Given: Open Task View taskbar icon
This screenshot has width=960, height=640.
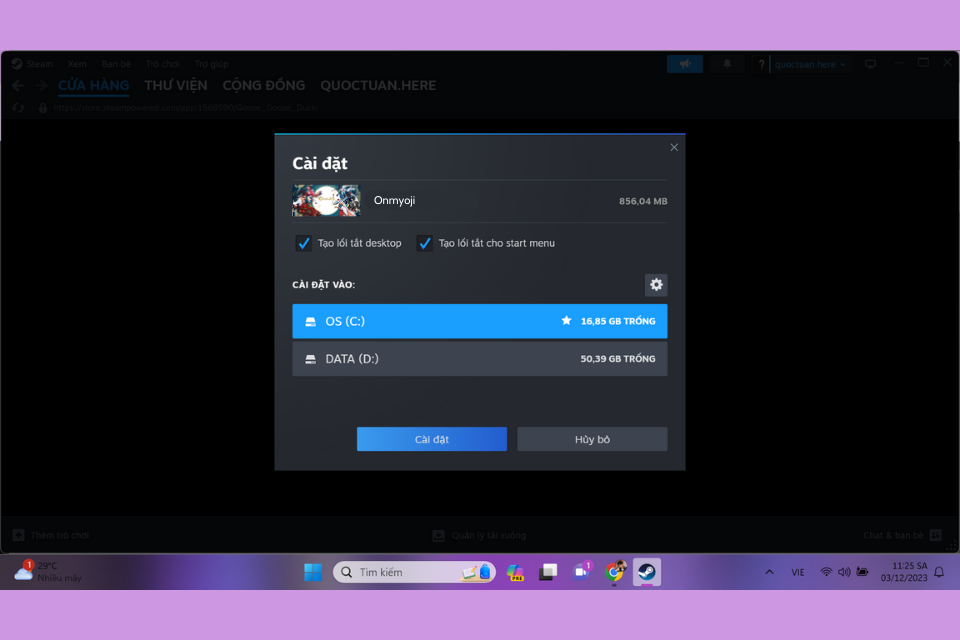Looking at the screenshot, I should point(548,572).
